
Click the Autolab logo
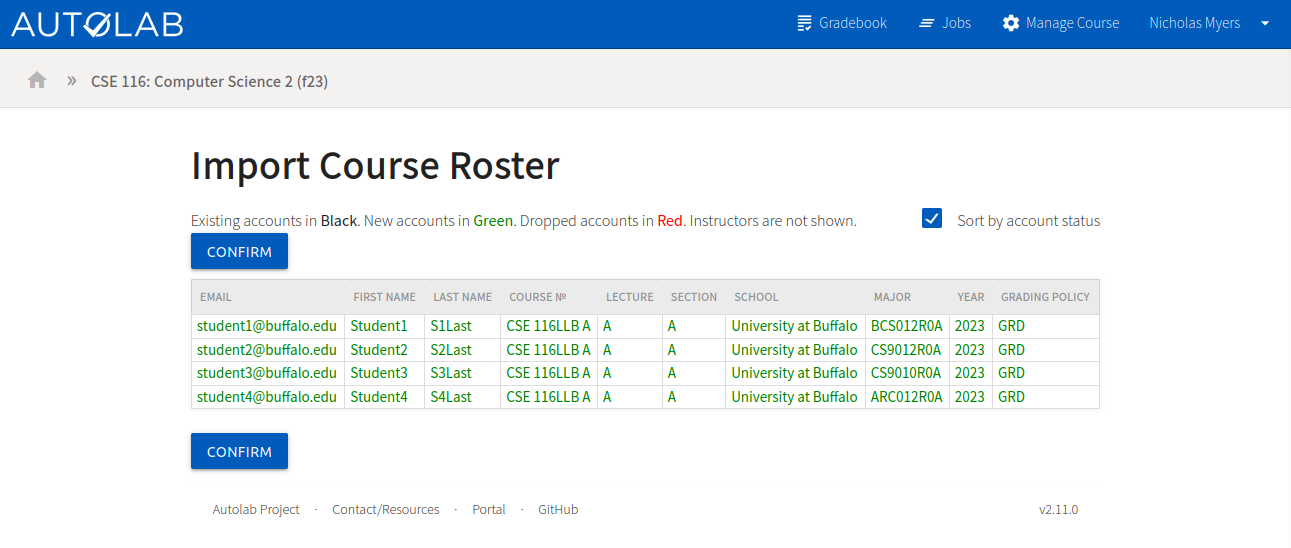tap(97, 24)
